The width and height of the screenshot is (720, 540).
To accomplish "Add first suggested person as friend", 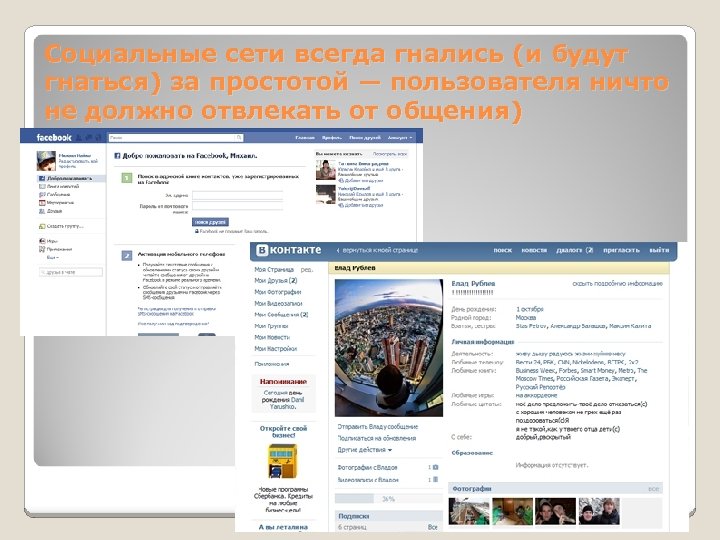I will click(361, 181).
